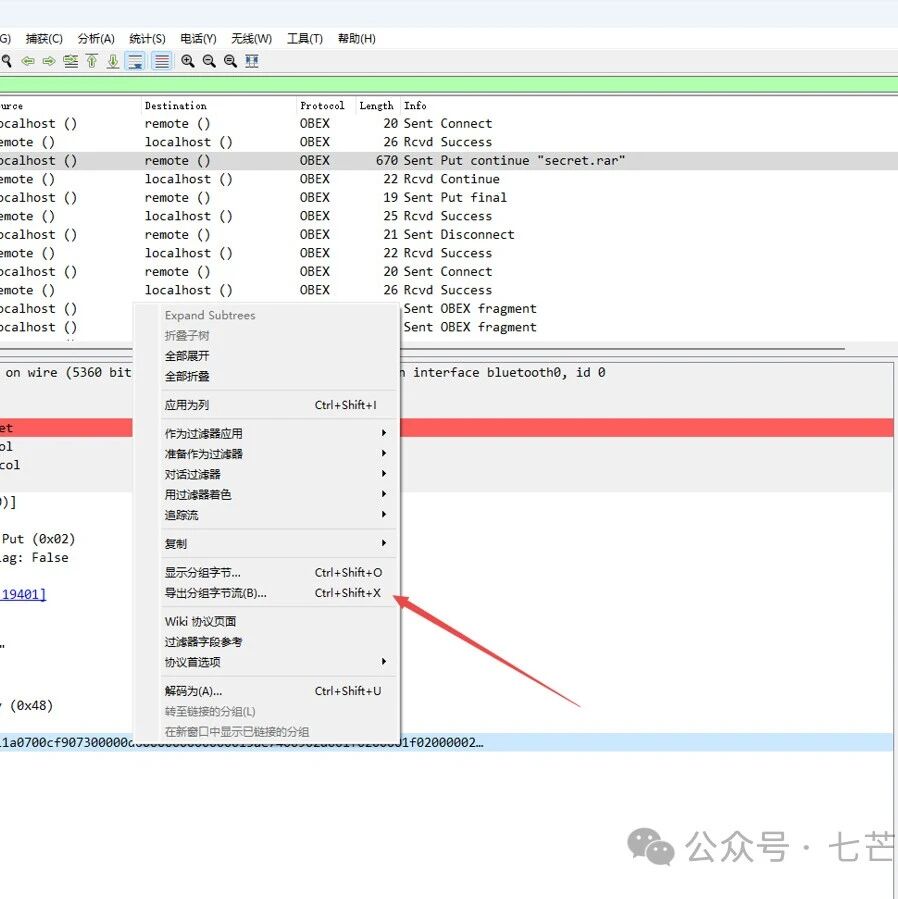This screenshot has width=898, height=899.
Task: Choose 显示分组字节... menu entry
Action: [266, 572]
